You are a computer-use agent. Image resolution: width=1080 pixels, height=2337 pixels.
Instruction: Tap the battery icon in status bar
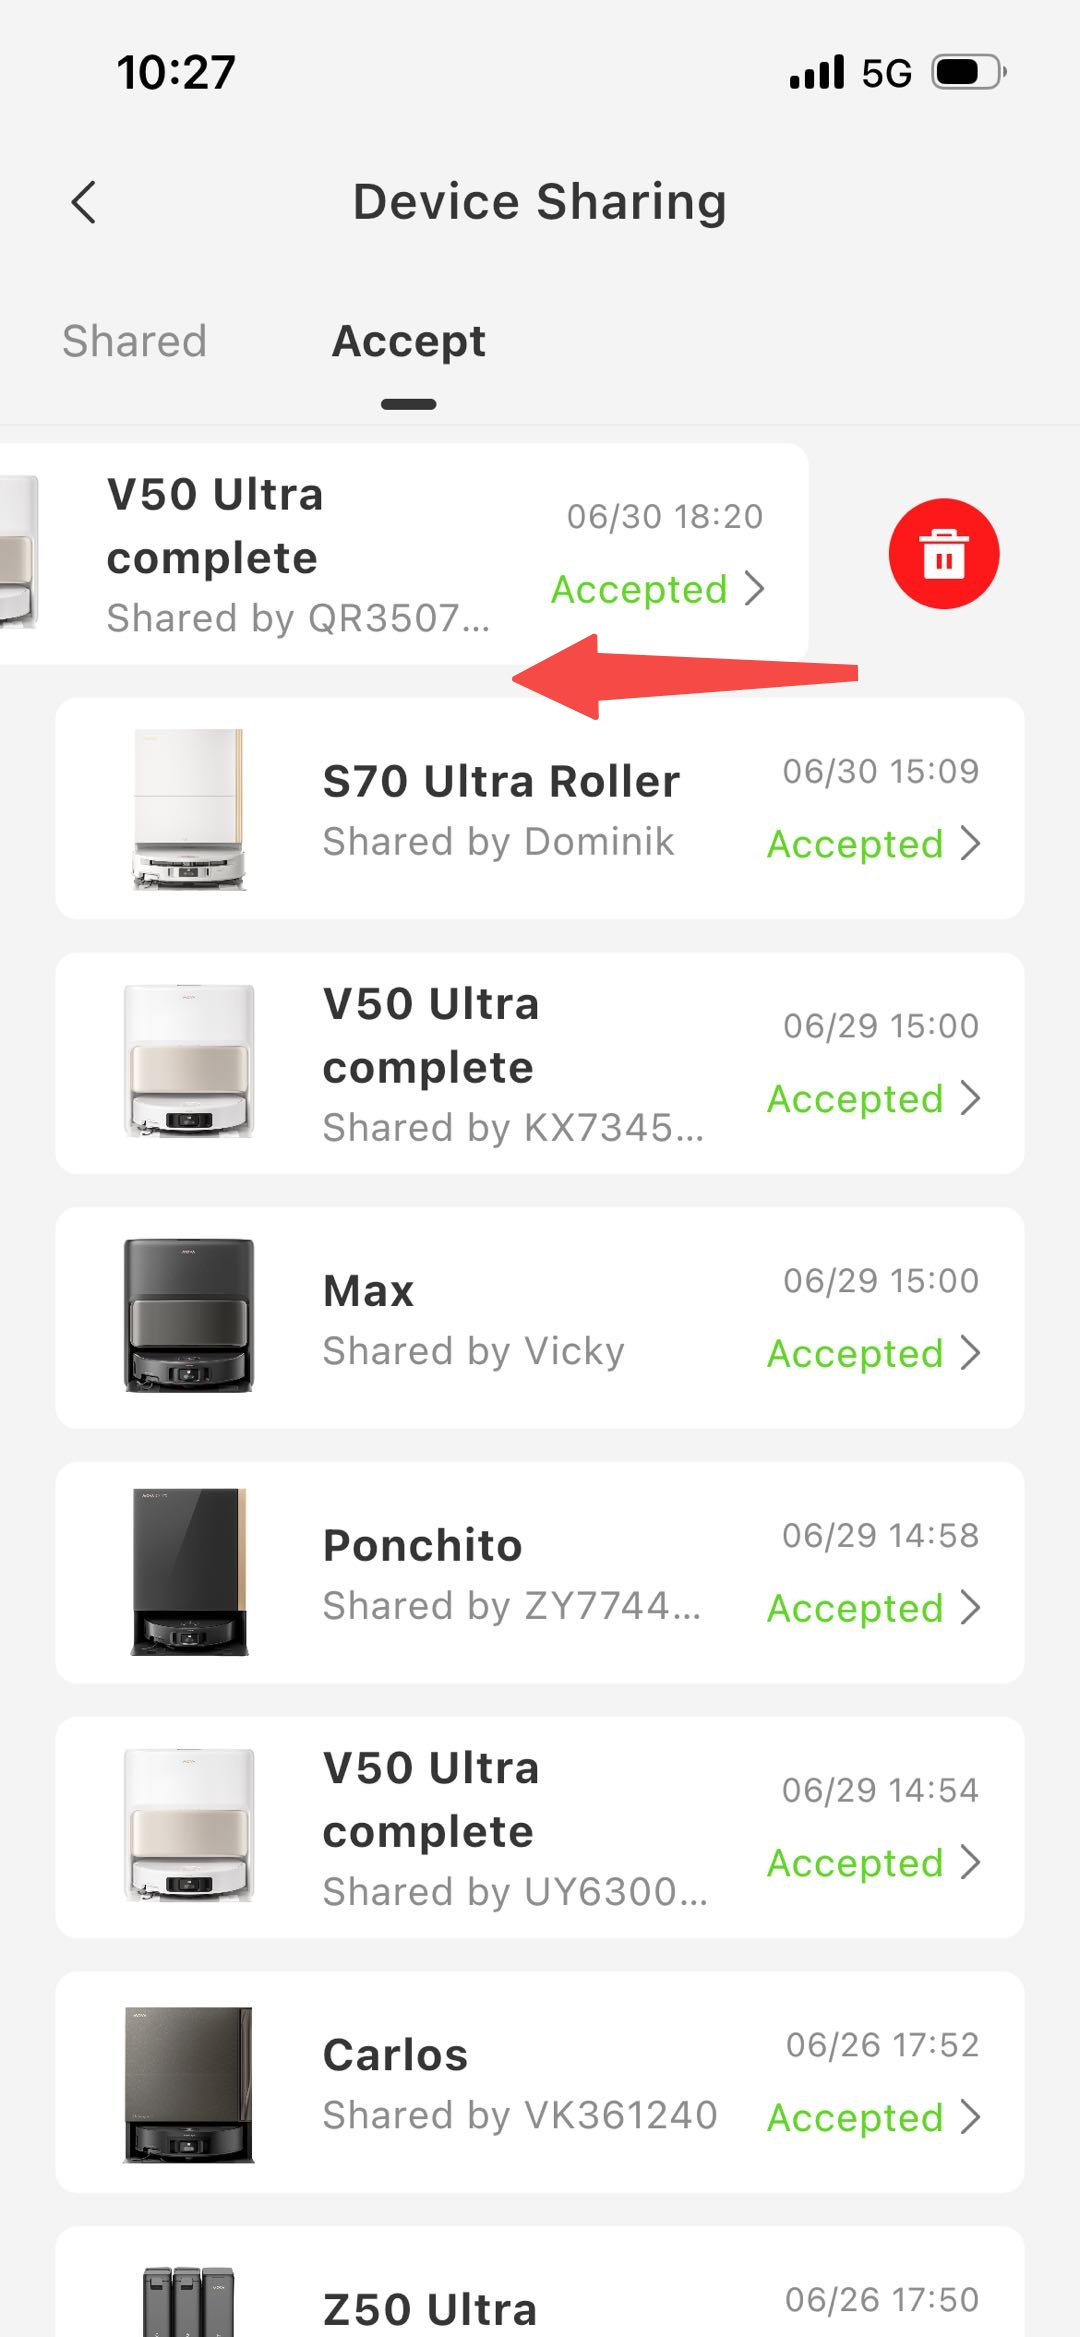point(969,72)
